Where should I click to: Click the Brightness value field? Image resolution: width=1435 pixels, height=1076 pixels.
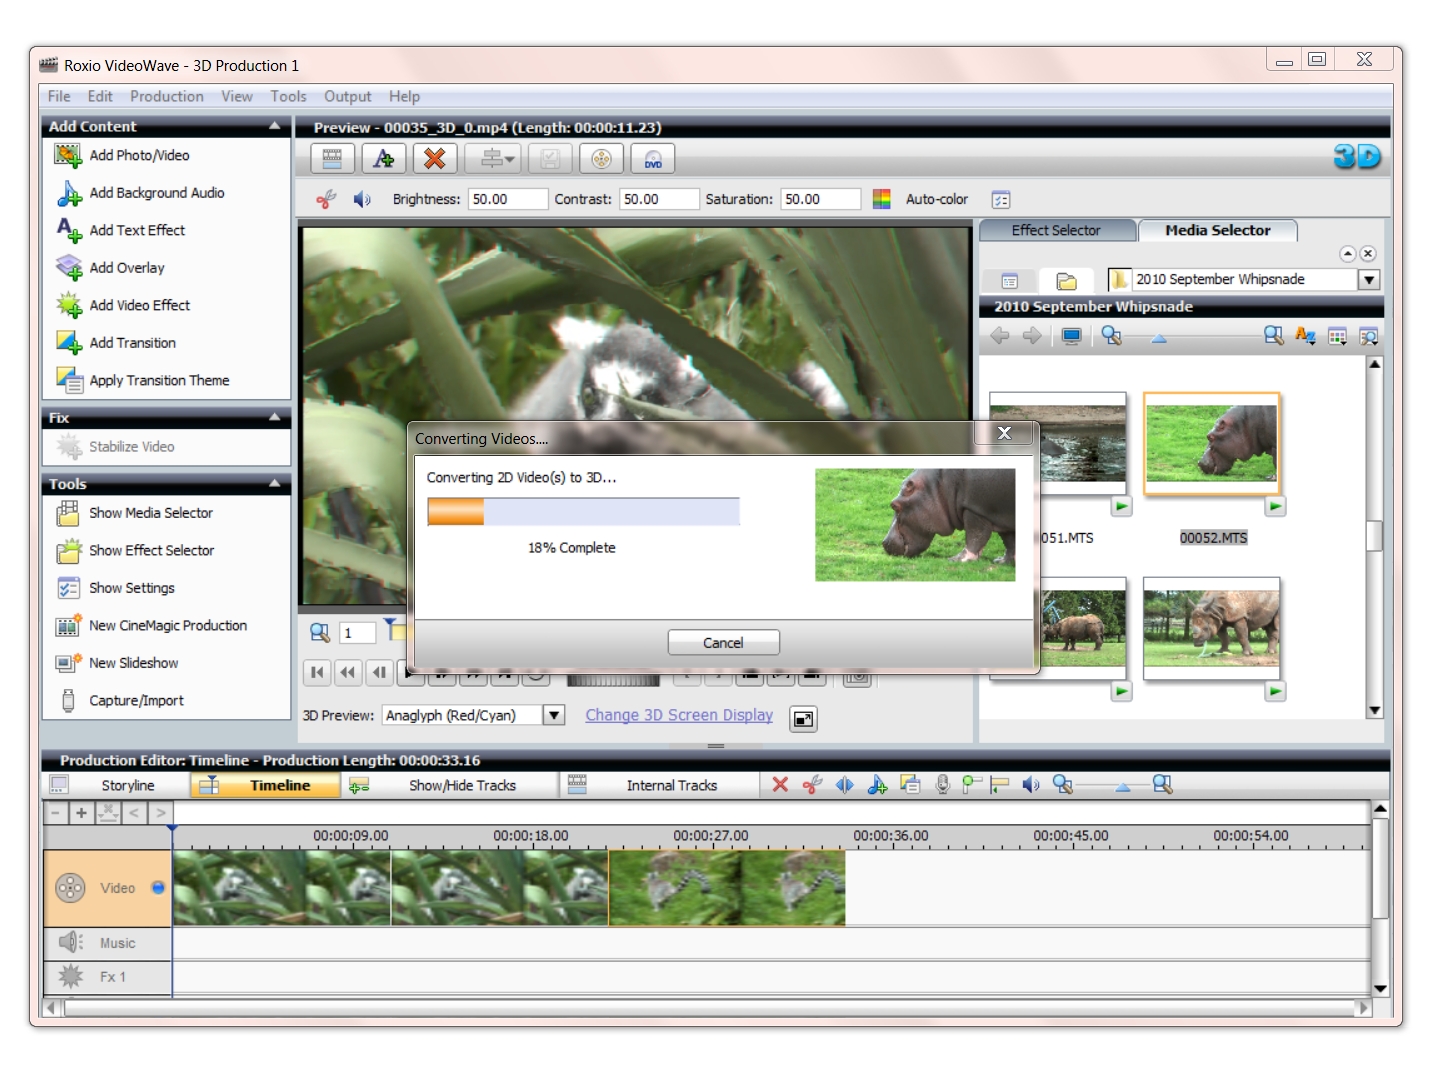click(508, 199)
